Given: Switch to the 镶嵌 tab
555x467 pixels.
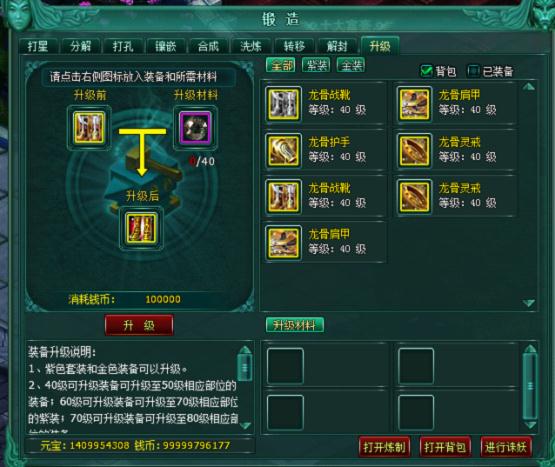Looking at the screenshot, I should 165,46.
